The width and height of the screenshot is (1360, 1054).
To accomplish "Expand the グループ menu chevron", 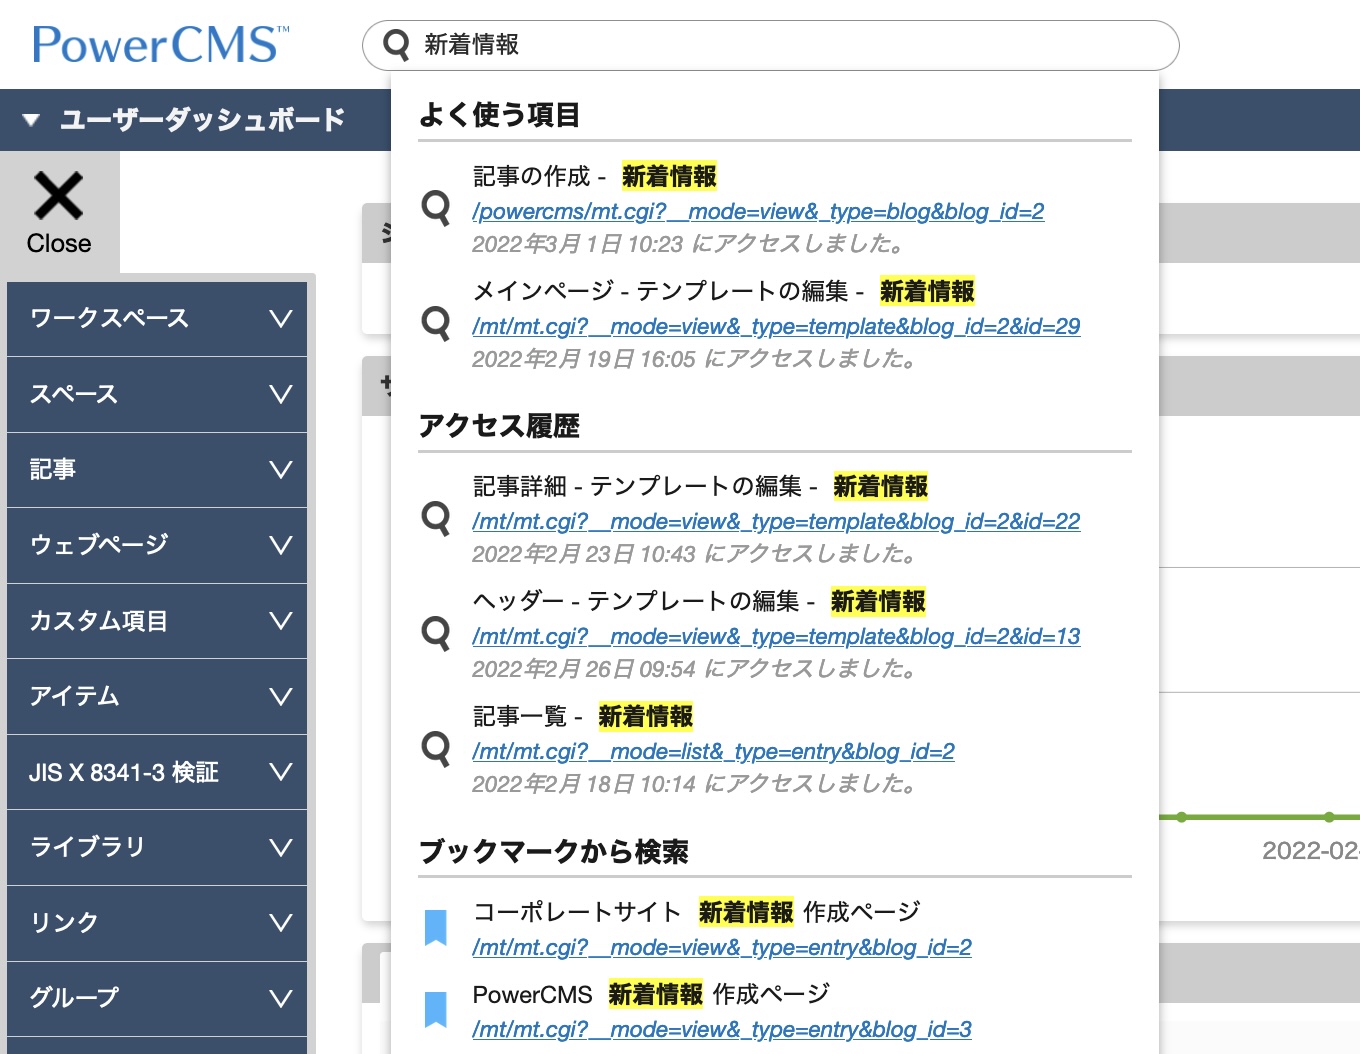I will 281,998.
